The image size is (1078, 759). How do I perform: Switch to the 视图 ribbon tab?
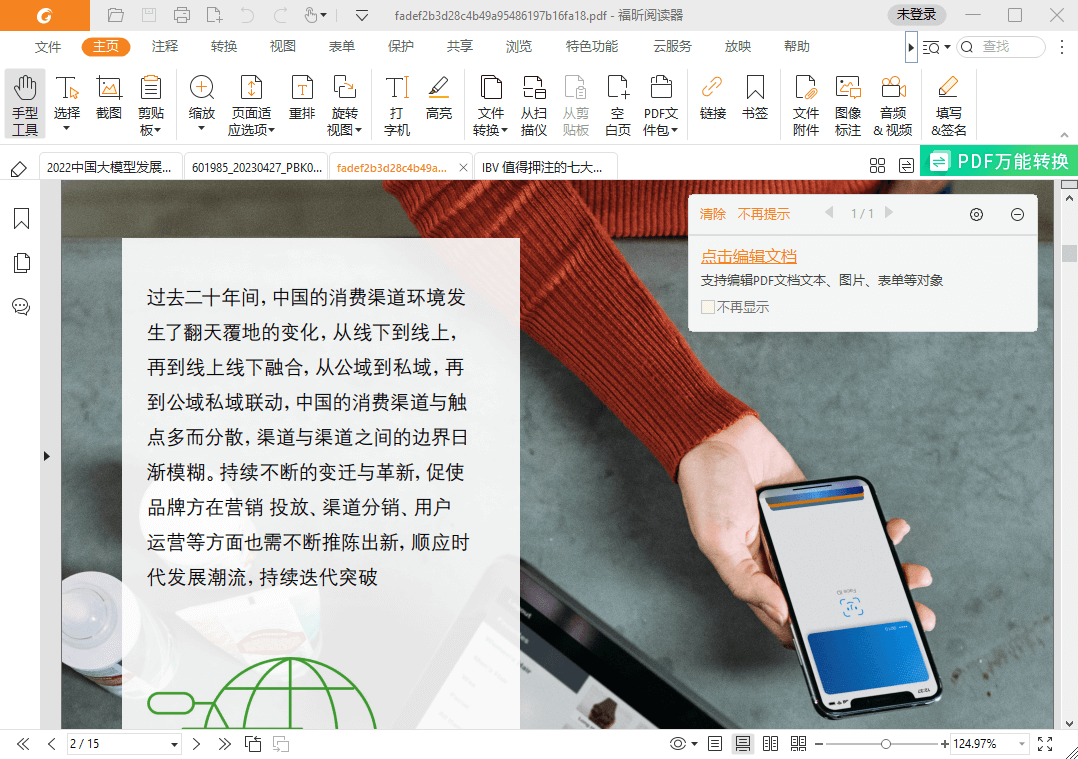click(x=283, y=46)
